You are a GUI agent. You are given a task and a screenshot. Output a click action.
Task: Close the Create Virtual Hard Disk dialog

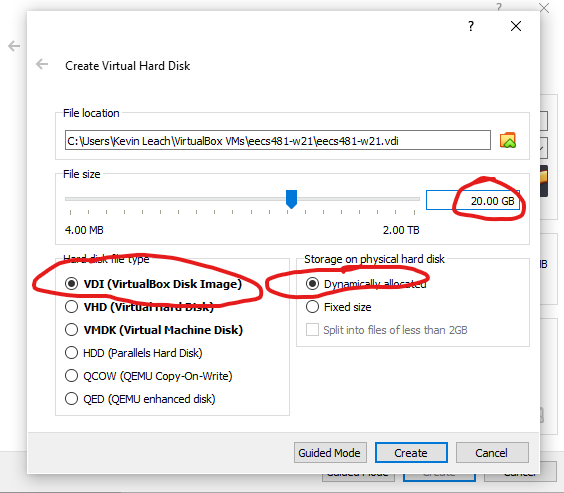tap(516, 26)
